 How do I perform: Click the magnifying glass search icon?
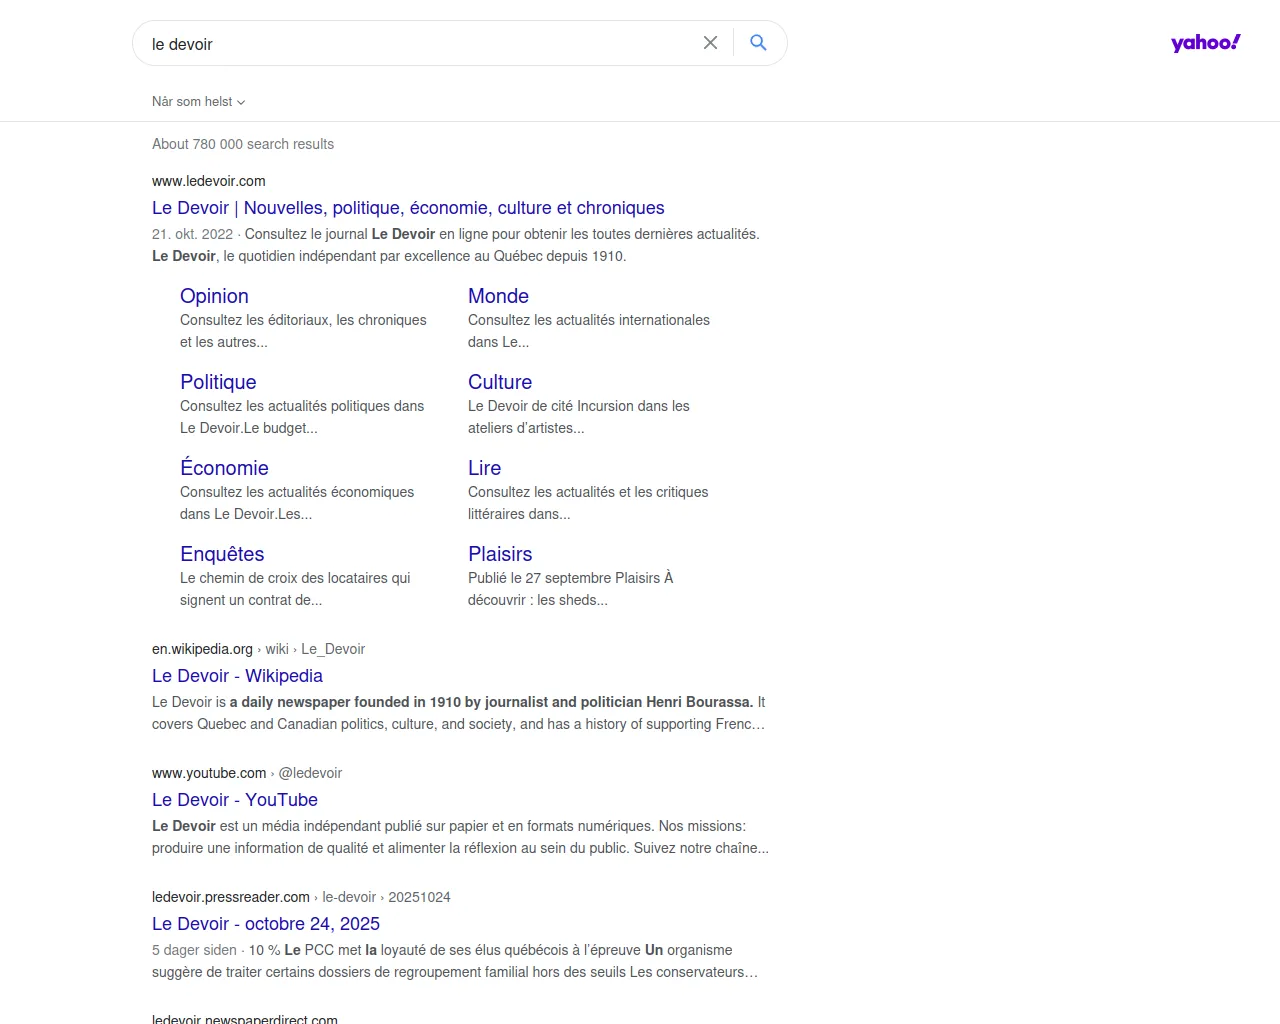tap(759, 43)
